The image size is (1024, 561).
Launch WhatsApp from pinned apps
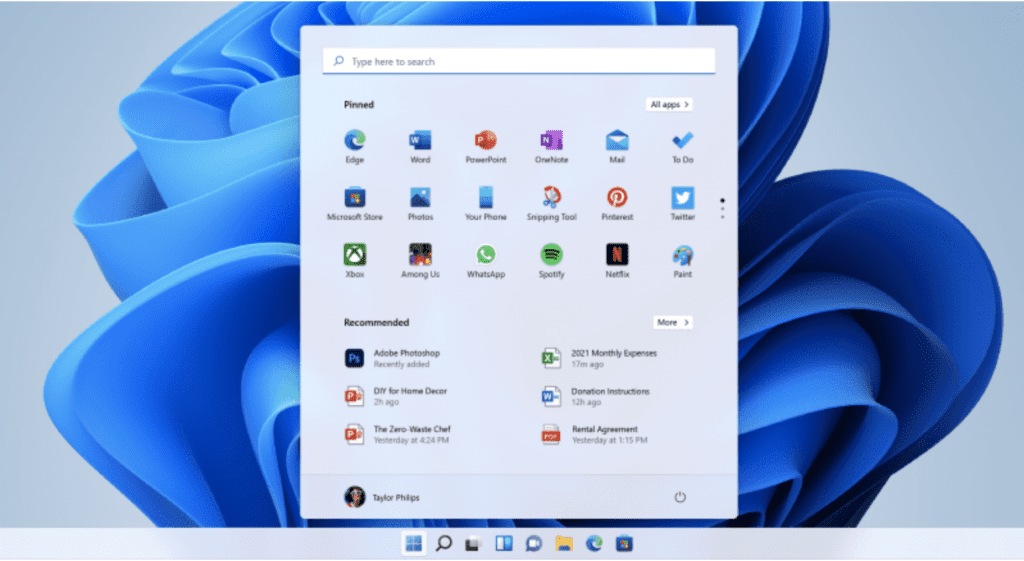[486, 261]
